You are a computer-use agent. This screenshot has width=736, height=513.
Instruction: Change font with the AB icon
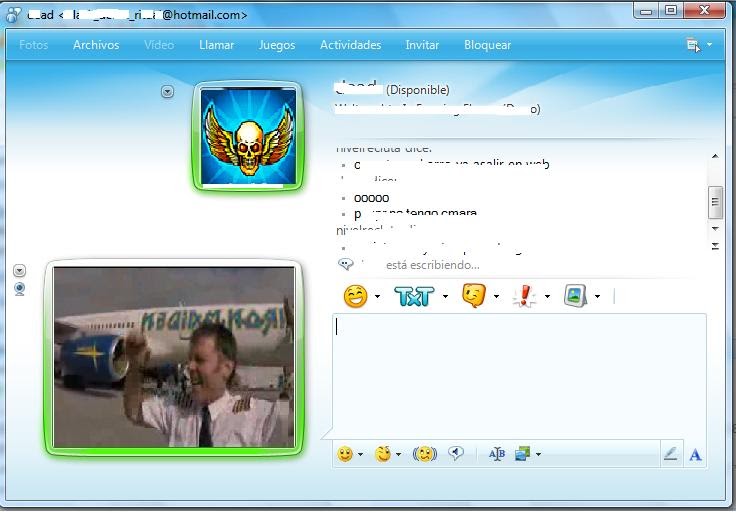click(497, 454)
